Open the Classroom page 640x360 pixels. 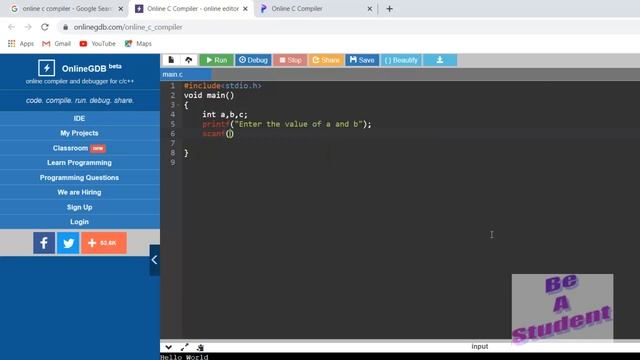pos(79,148)
